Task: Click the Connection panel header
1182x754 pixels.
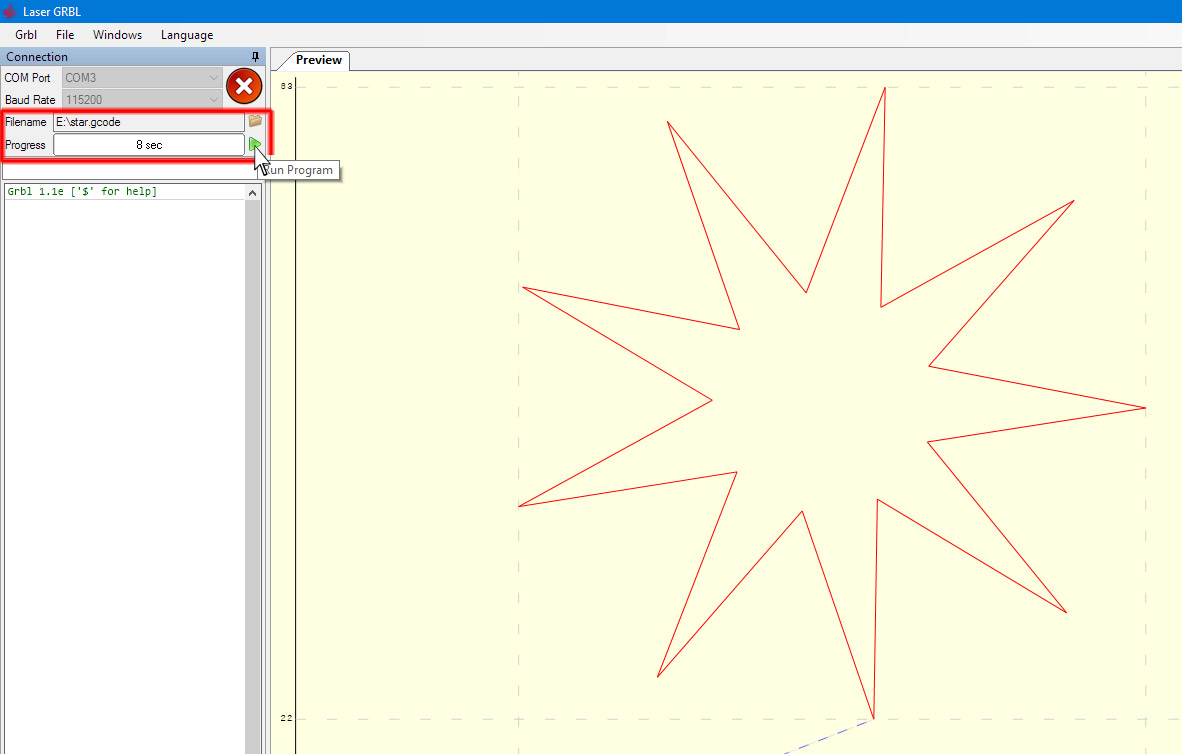Action: click(120, 57)
